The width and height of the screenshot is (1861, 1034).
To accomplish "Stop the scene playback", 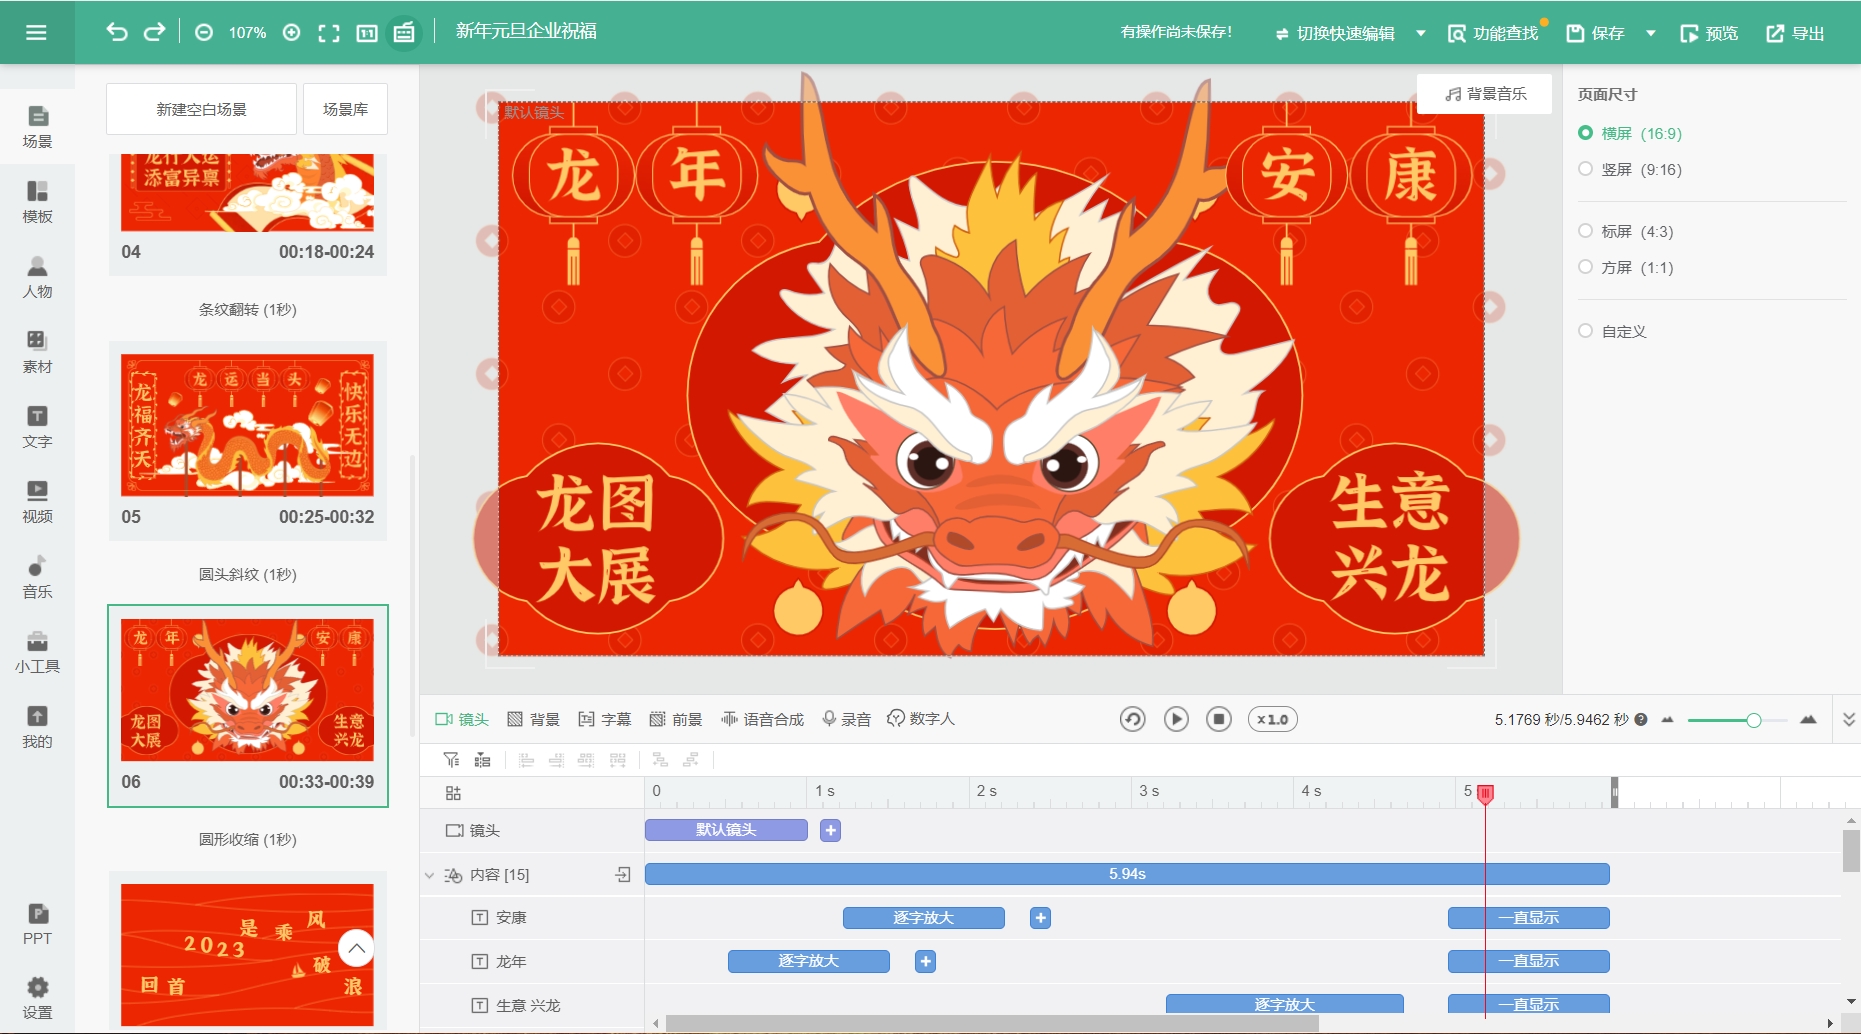I will click(x=1219, y=719).
